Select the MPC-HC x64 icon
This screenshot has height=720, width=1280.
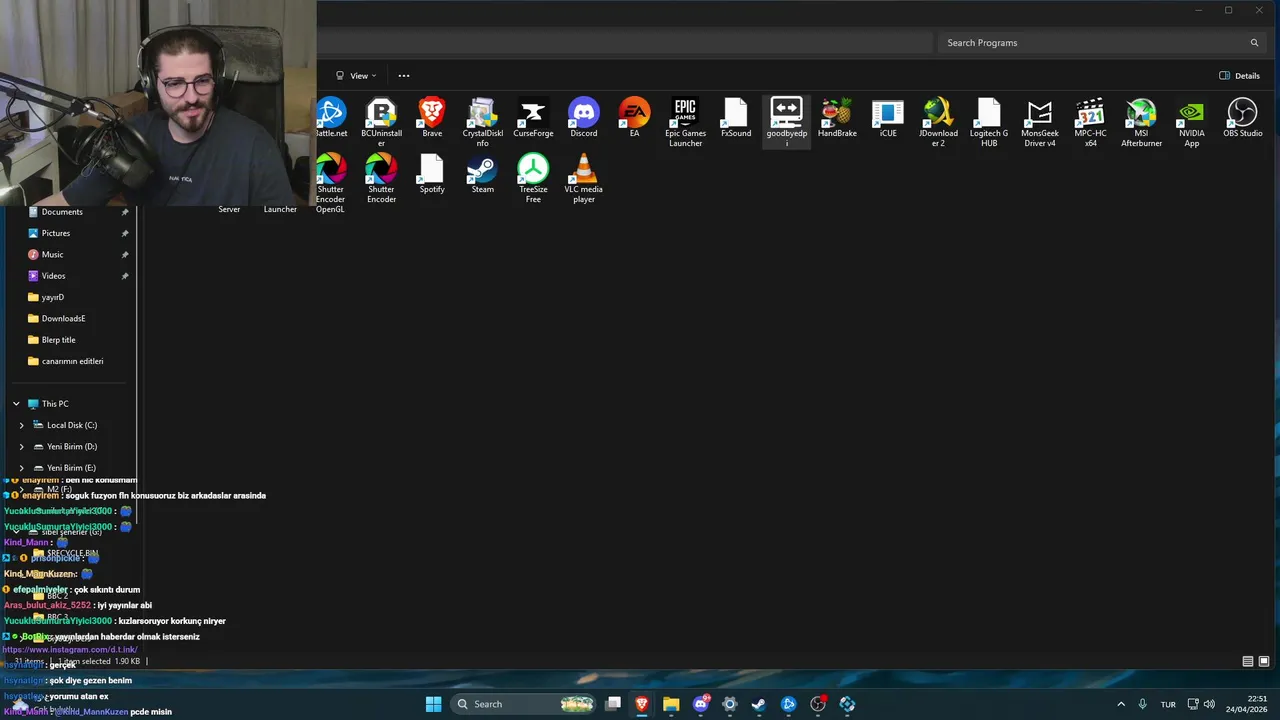(1090, 122)
